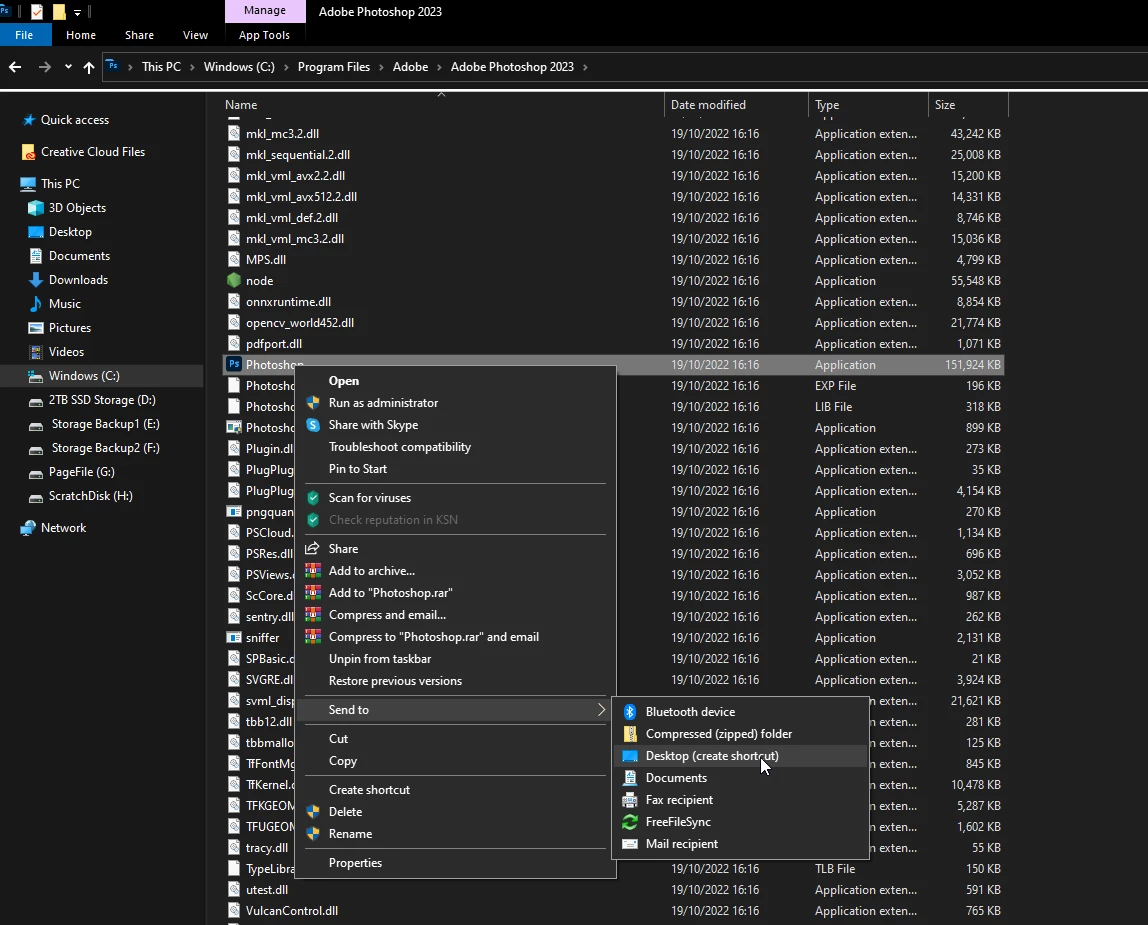The height and width of the screenshot is (925, 1148).
Task: Click the Fax recipient icon
Action: [x=630, y=800]
